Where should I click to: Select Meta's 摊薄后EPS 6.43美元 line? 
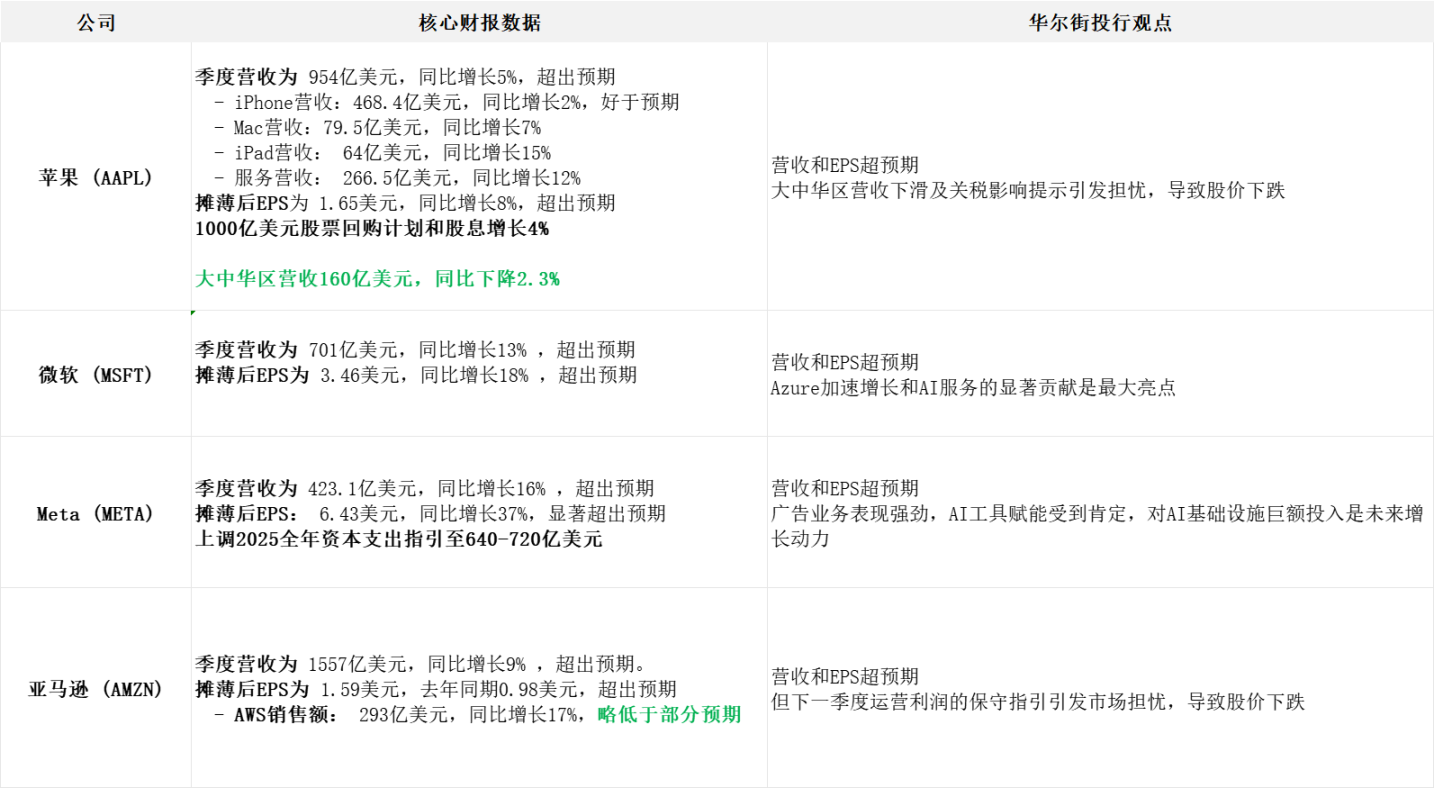coord(430,514)
